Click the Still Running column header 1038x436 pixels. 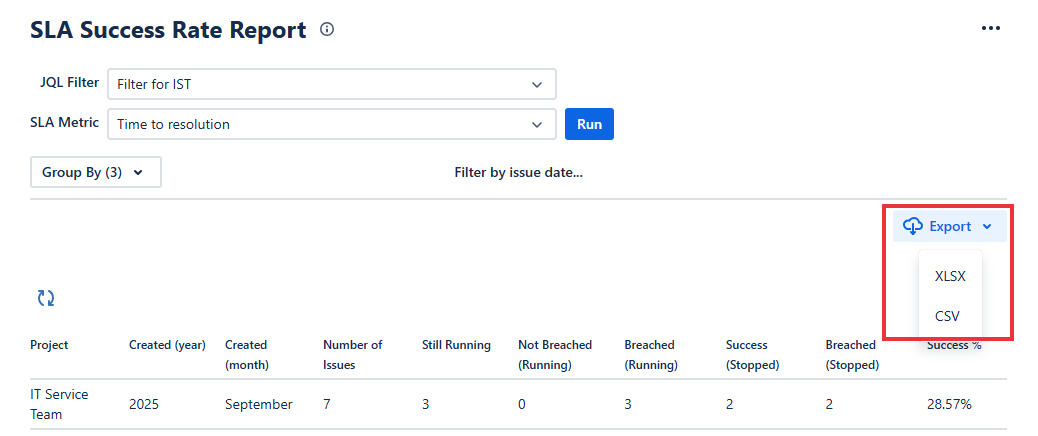click(456, 345)
